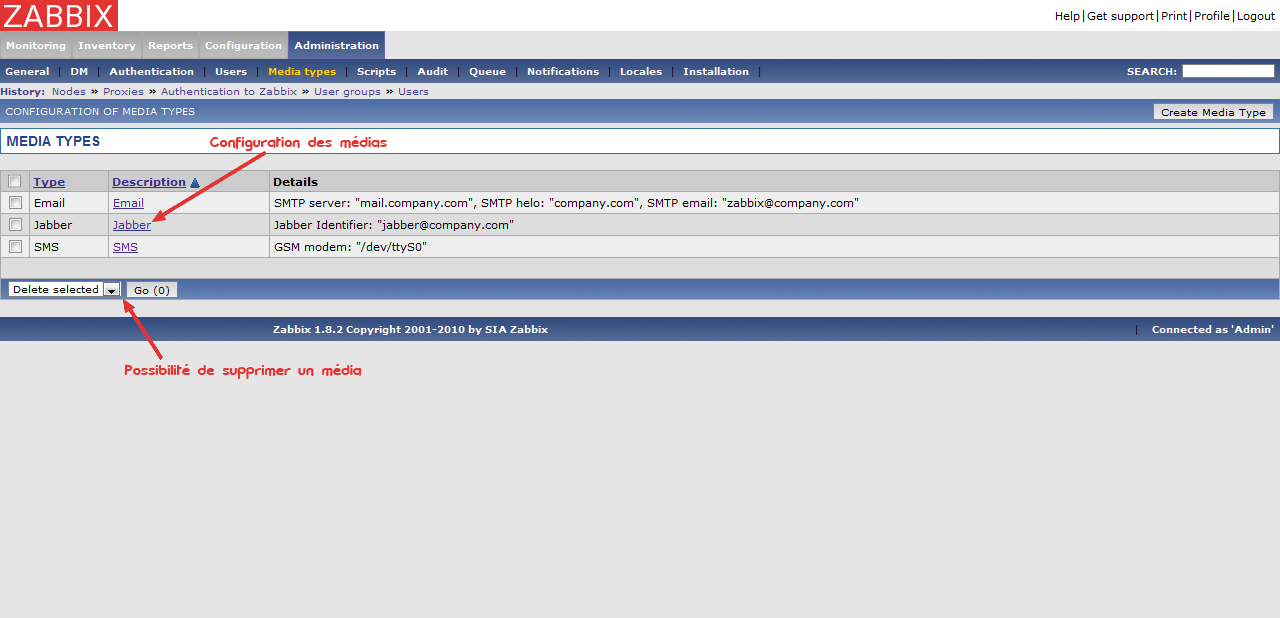The height and width of the screenshot is (618, 1280).
Task: Click inside the Search input field
Action: (x=1228, y=71)
